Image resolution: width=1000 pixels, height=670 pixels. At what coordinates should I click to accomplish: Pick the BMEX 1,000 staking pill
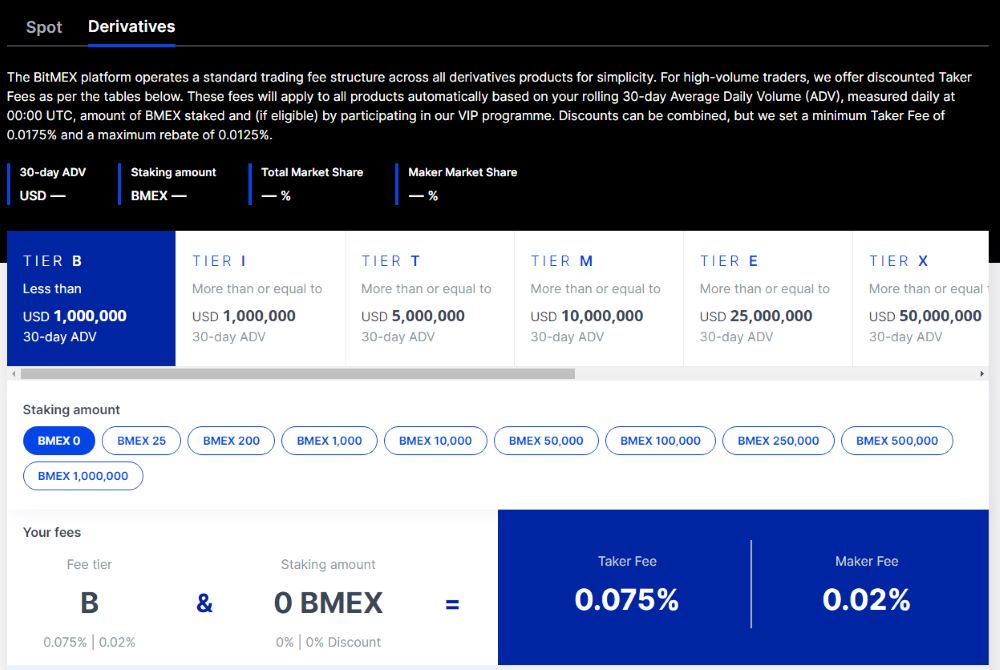coord(329,441)
